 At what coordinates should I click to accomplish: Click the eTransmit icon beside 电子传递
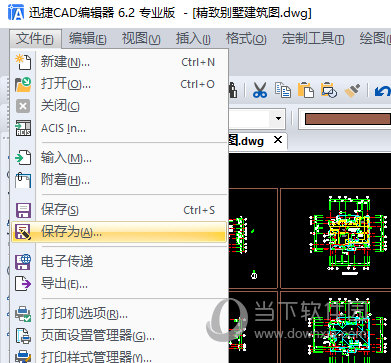pos(23,262)
